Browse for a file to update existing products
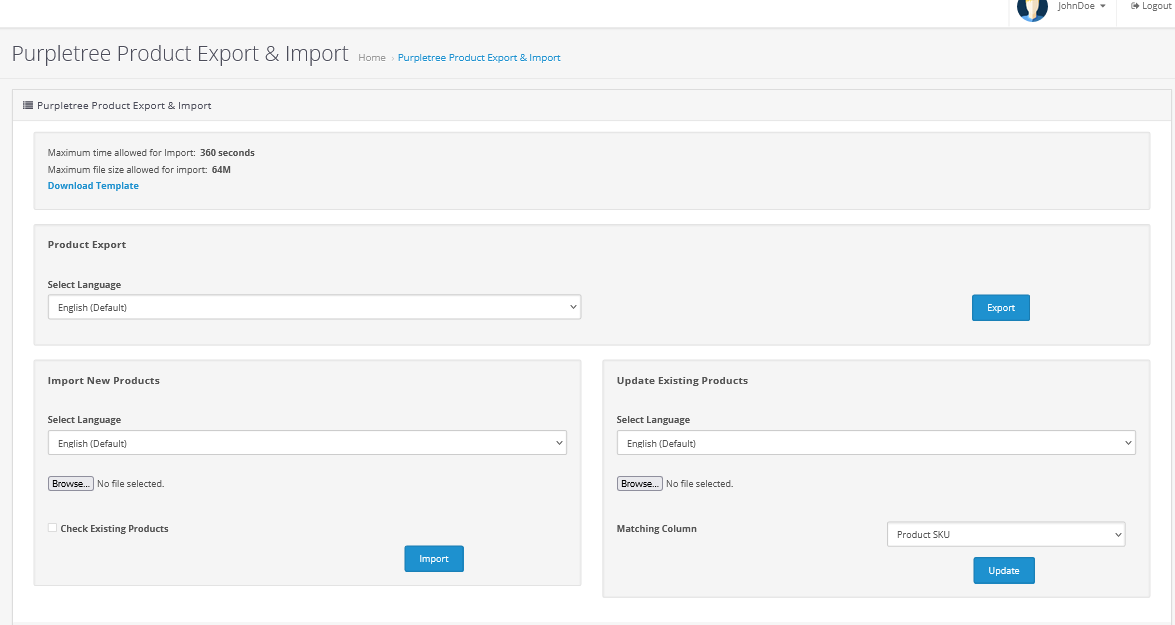Screen dimensions: 1175x625 (639, 483)
